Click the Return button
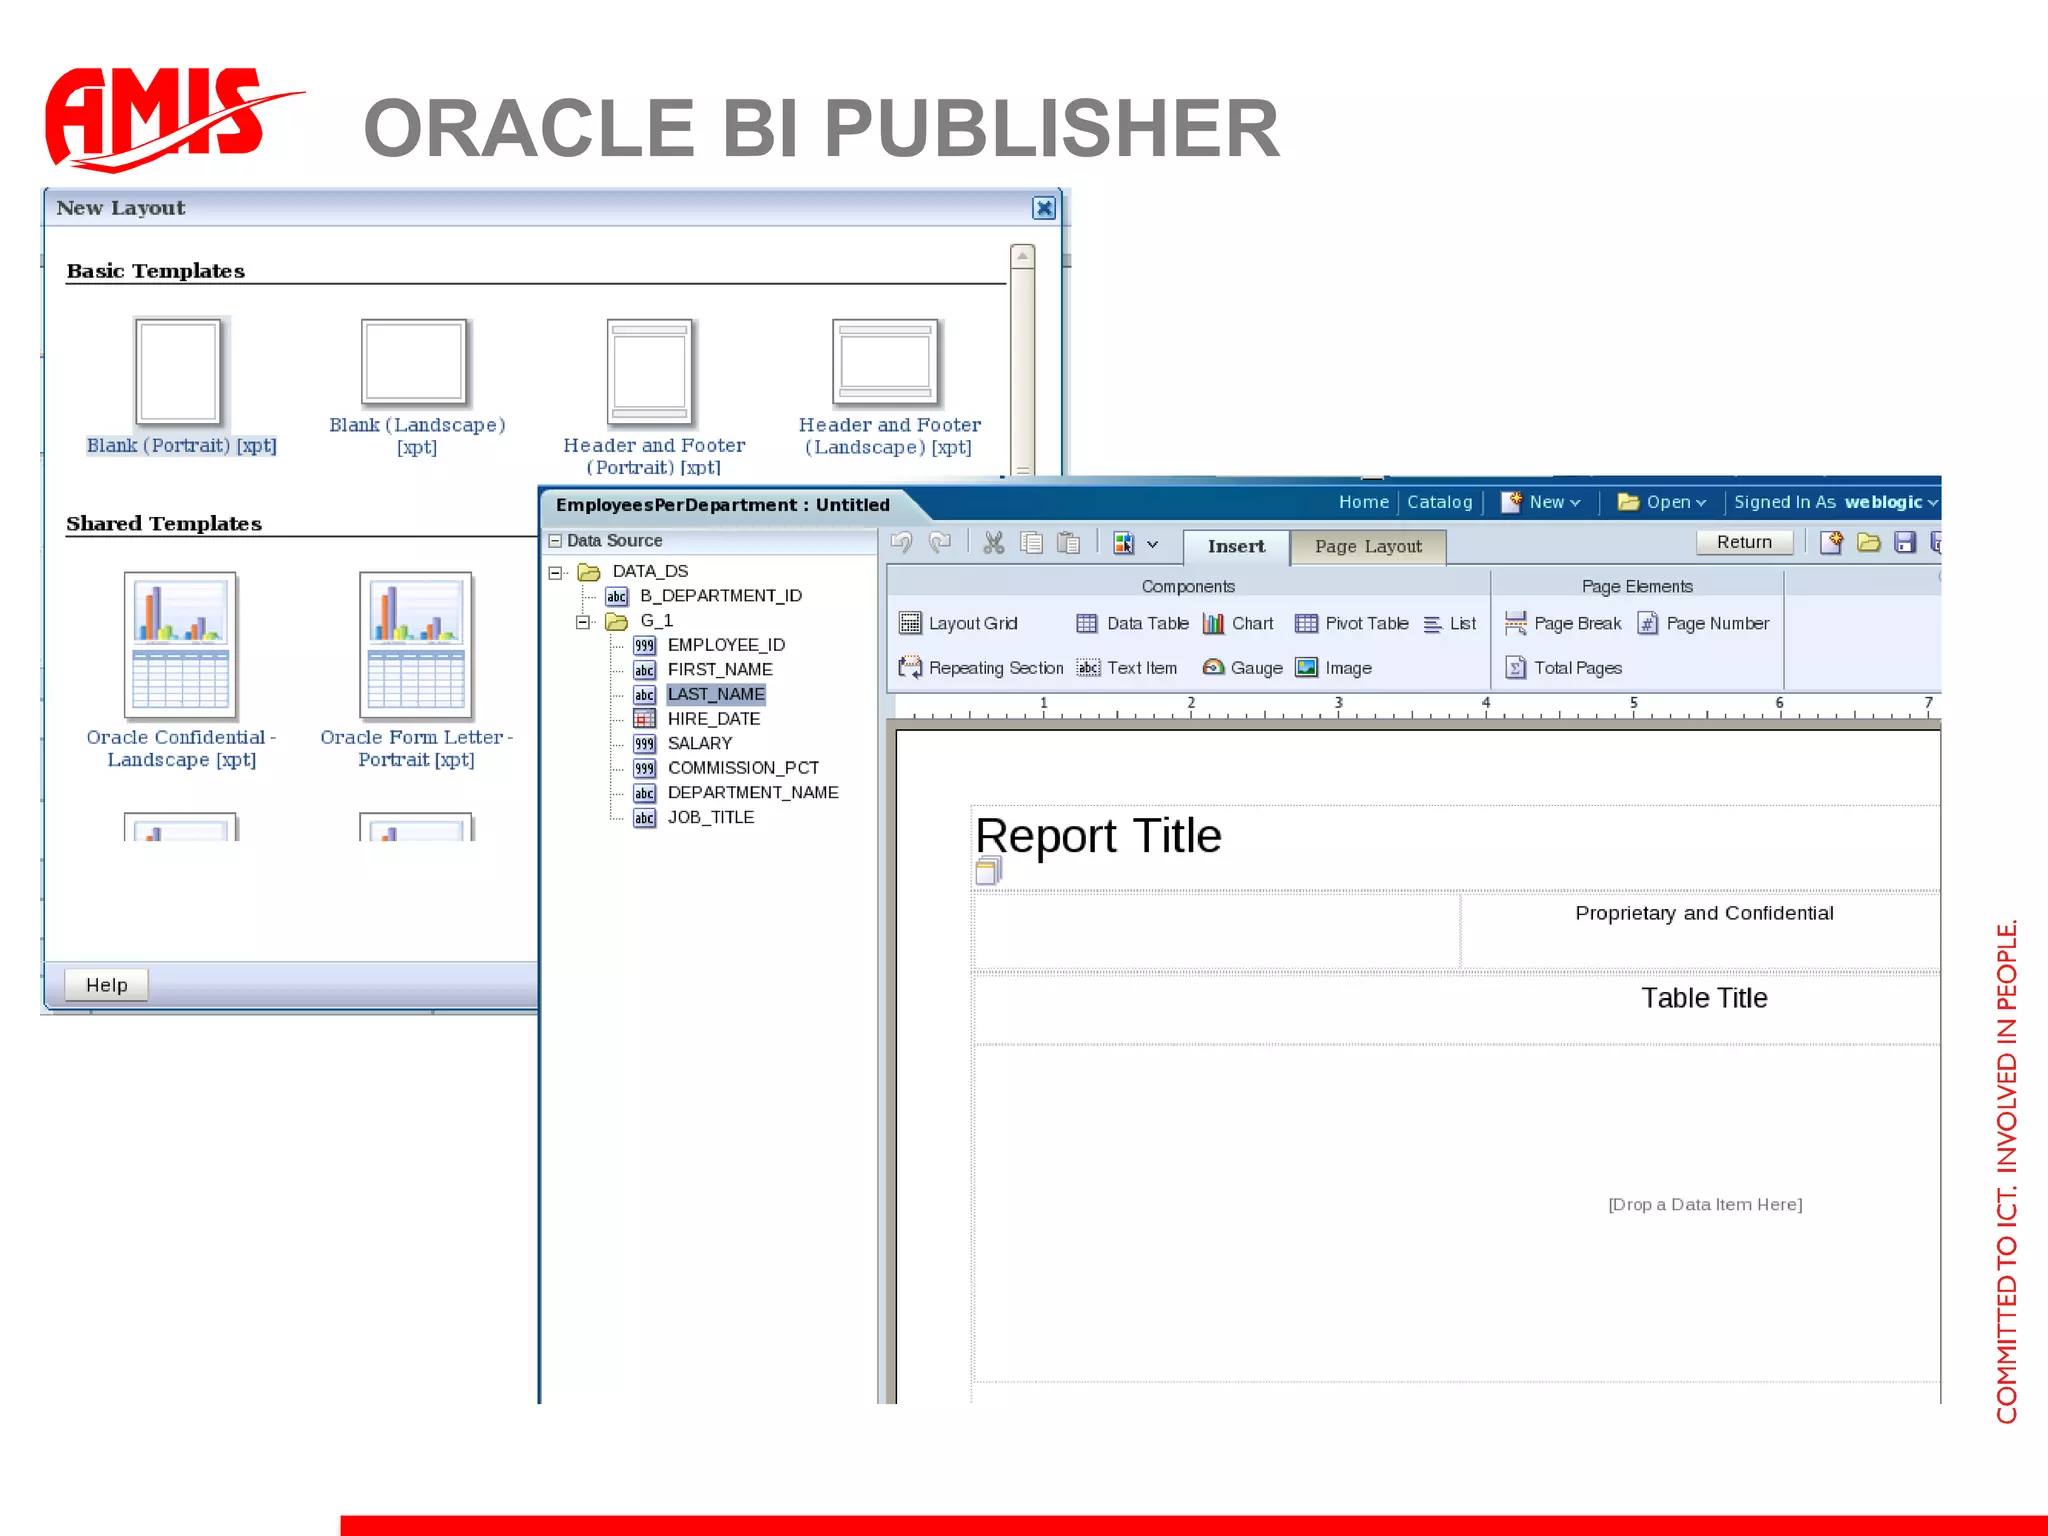The width and height of the screenshot is (2048, 1536). pos(1744,542)
